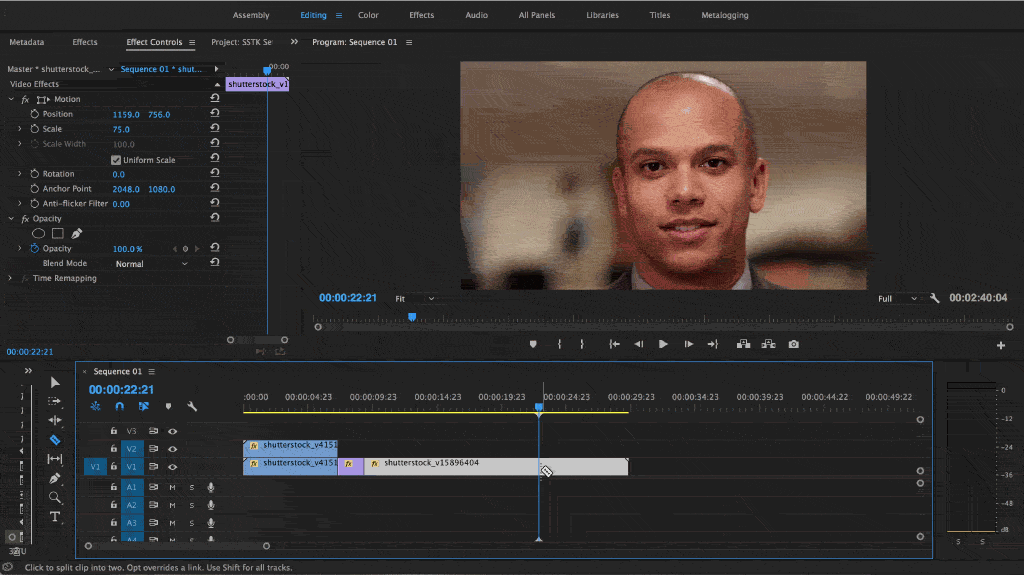Uncheck the Uniform Scale checkbox
The image size is (1024, 575).
click(116, 160)
